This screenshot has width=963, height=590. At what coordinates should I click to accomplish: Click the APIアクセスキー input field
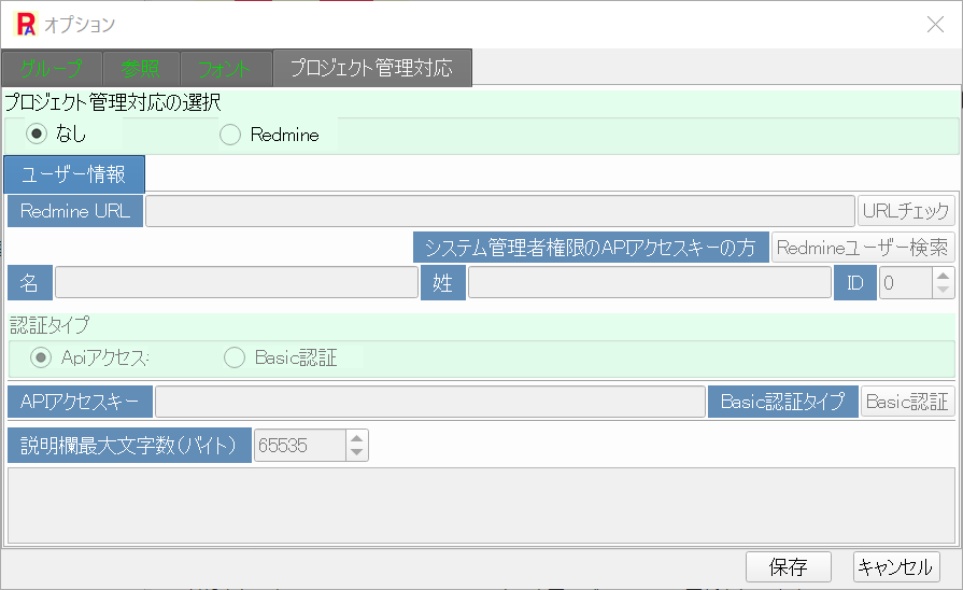coord(430,402)
